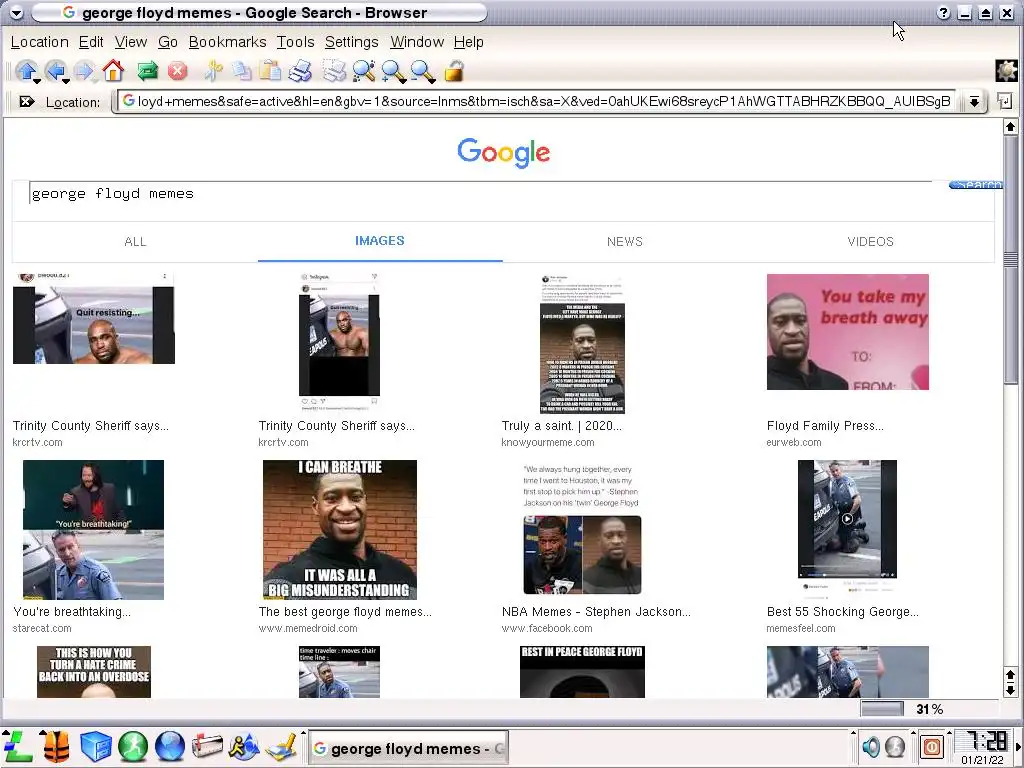Zoom in with the plus magnifier
Image resolution: width=1024 pixels, height=768 pixels.
tap(391, 71)
